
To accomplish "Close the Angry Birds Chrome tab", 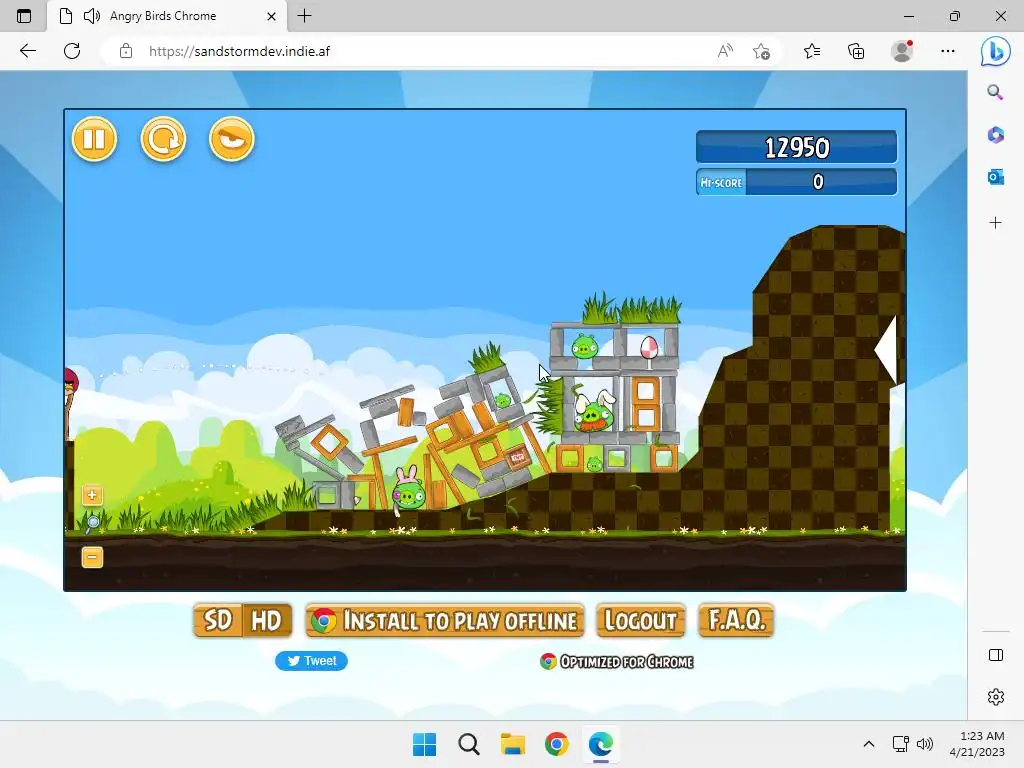I will pos(272,16).
